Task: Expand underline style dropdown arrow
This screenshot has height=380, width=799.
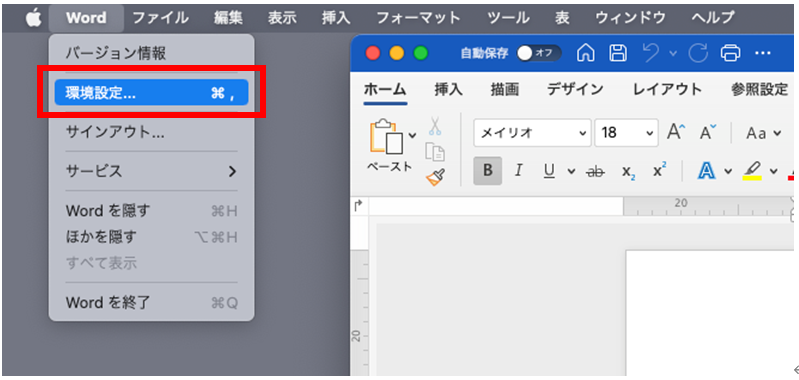Action: click(x=572, y=172)
